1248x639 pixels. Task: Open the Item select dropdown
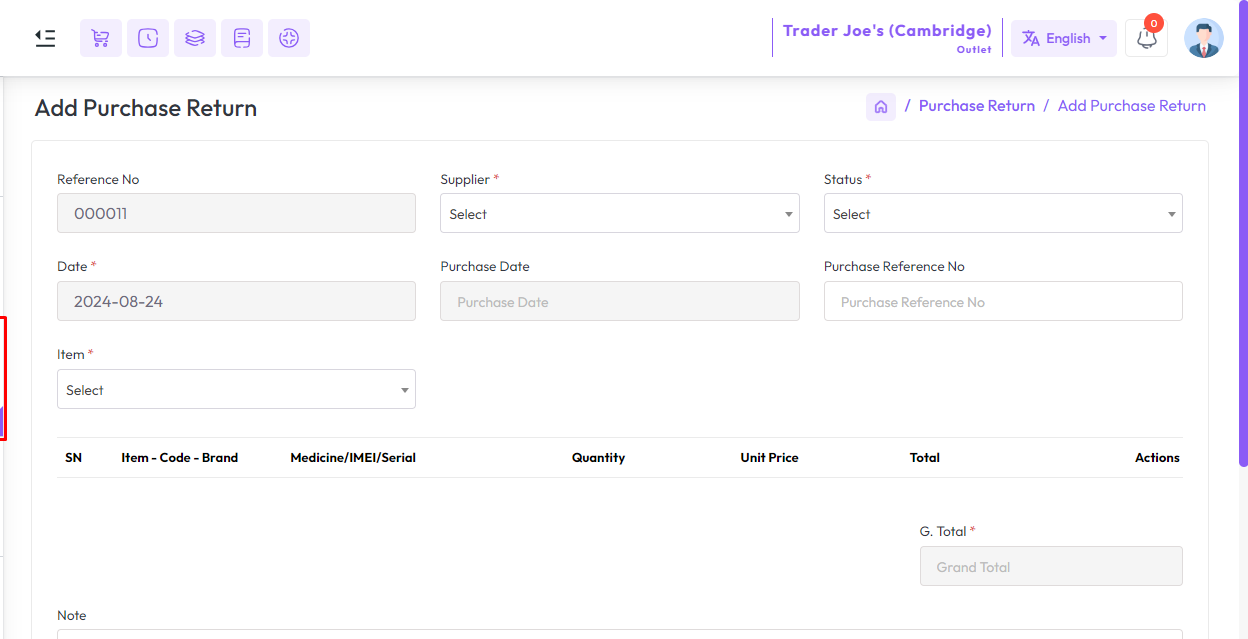click(236, 389)
